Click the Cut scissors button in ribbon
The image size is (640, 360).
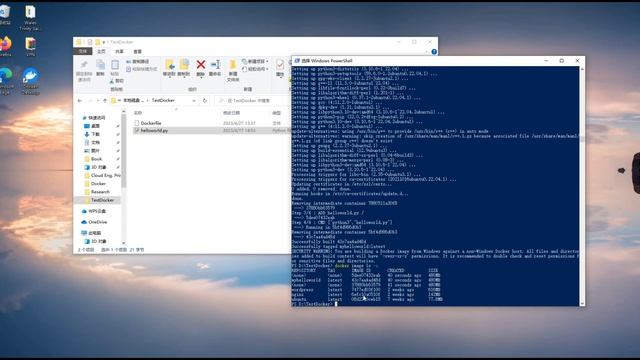117,81
